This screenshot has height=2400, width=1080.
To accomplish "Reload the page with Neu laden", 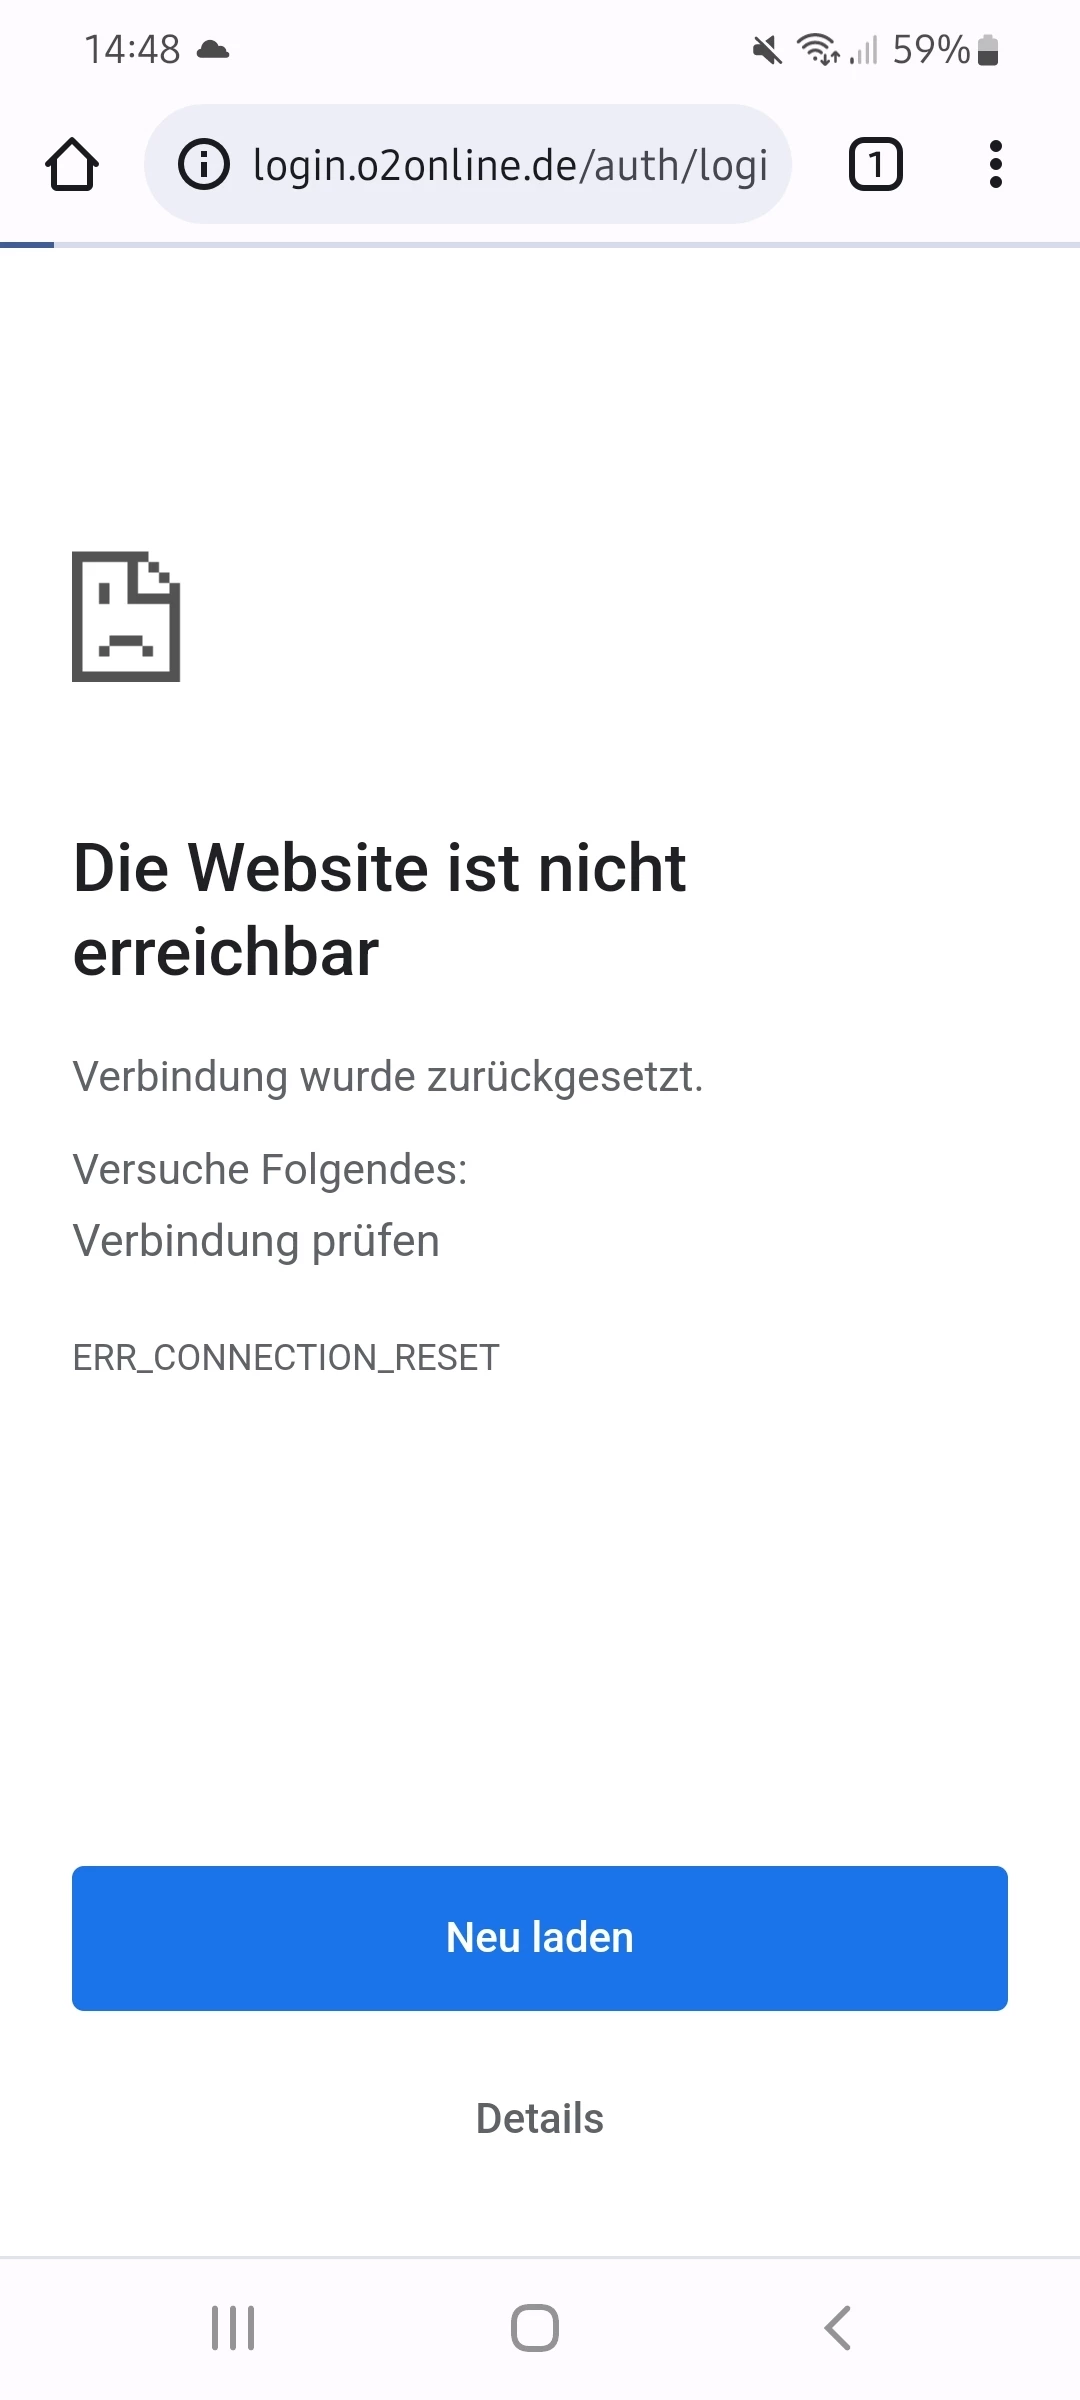I will point(540,1938).
